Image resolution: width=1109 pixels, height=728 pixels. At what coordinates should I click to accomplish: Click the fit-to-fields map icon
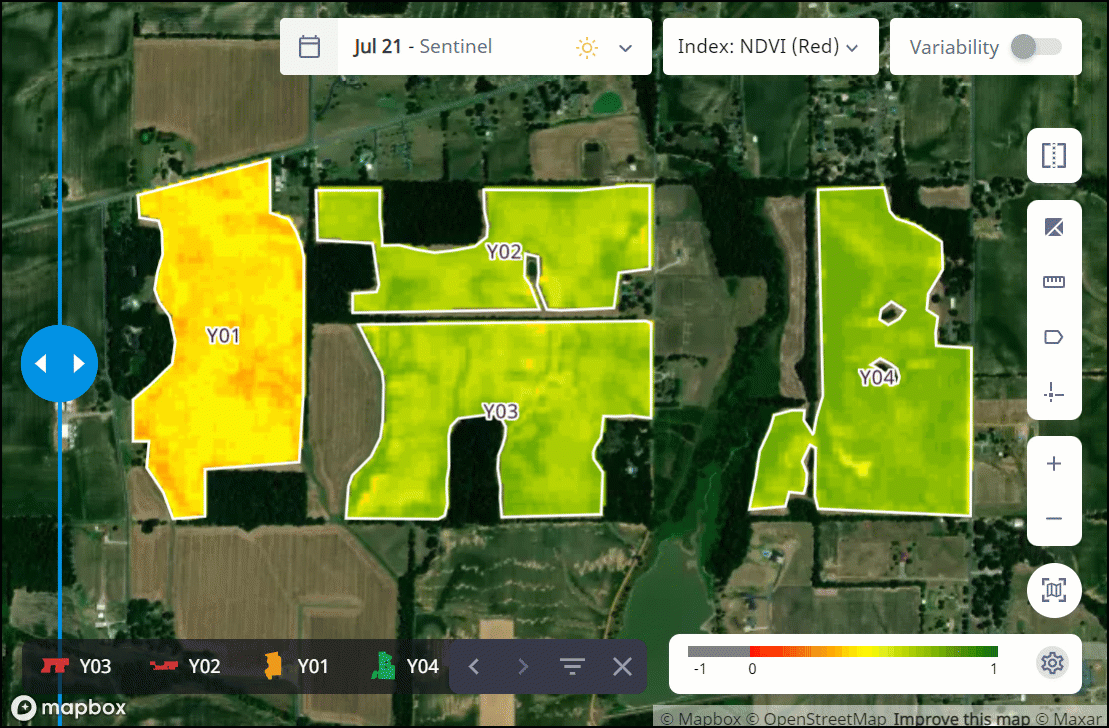click(x=1054, y=591)
